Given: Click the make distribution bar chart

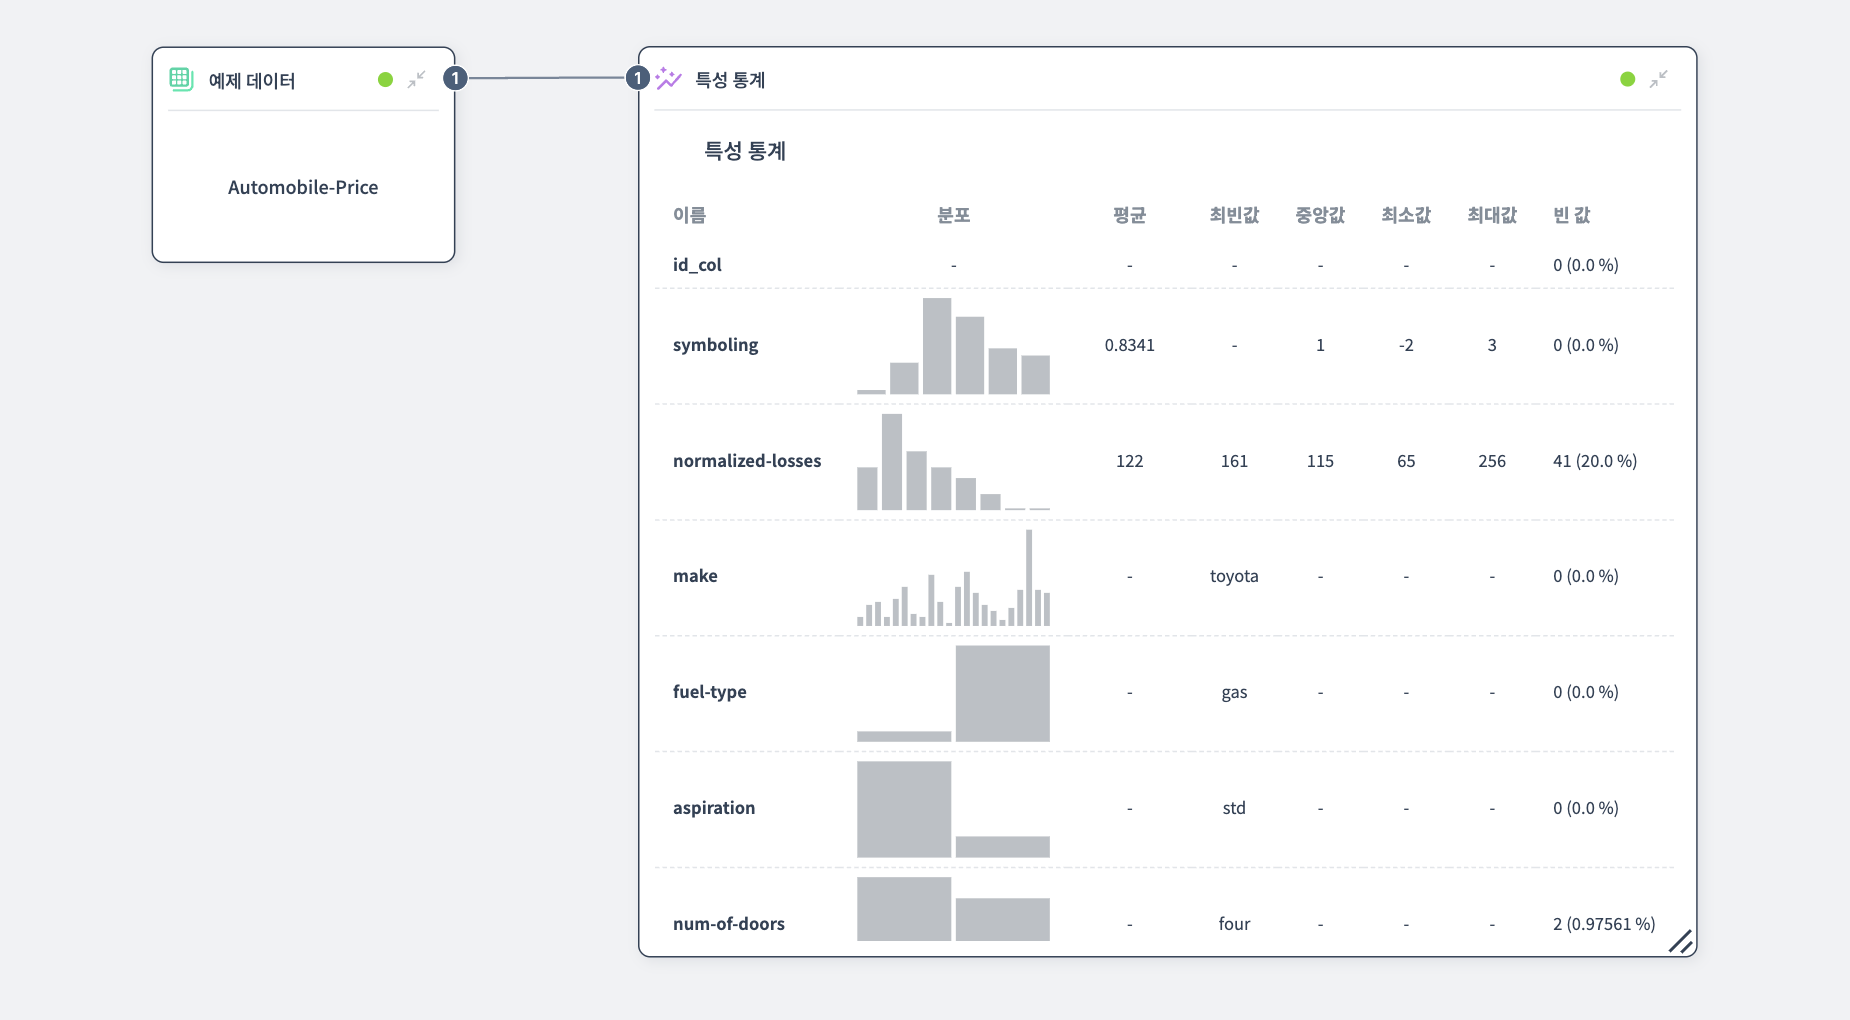Looking at the screenshot, I should [953, 578].
